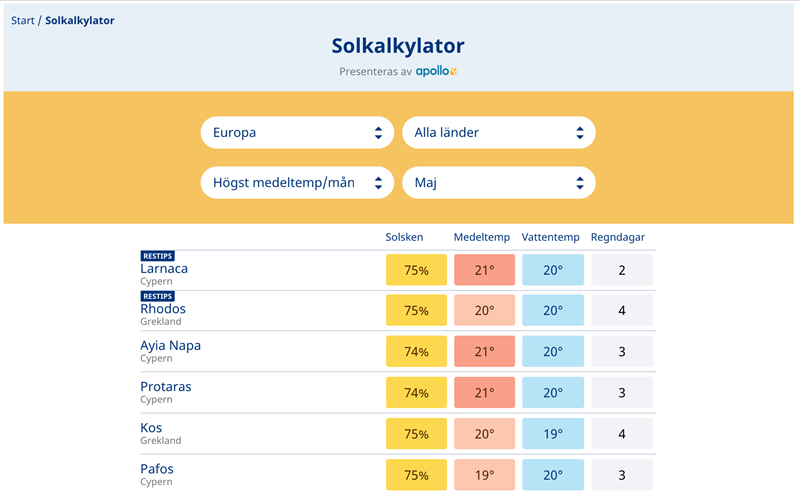Expand the Högst medeltemp/mån sorting dropdown

297,183
